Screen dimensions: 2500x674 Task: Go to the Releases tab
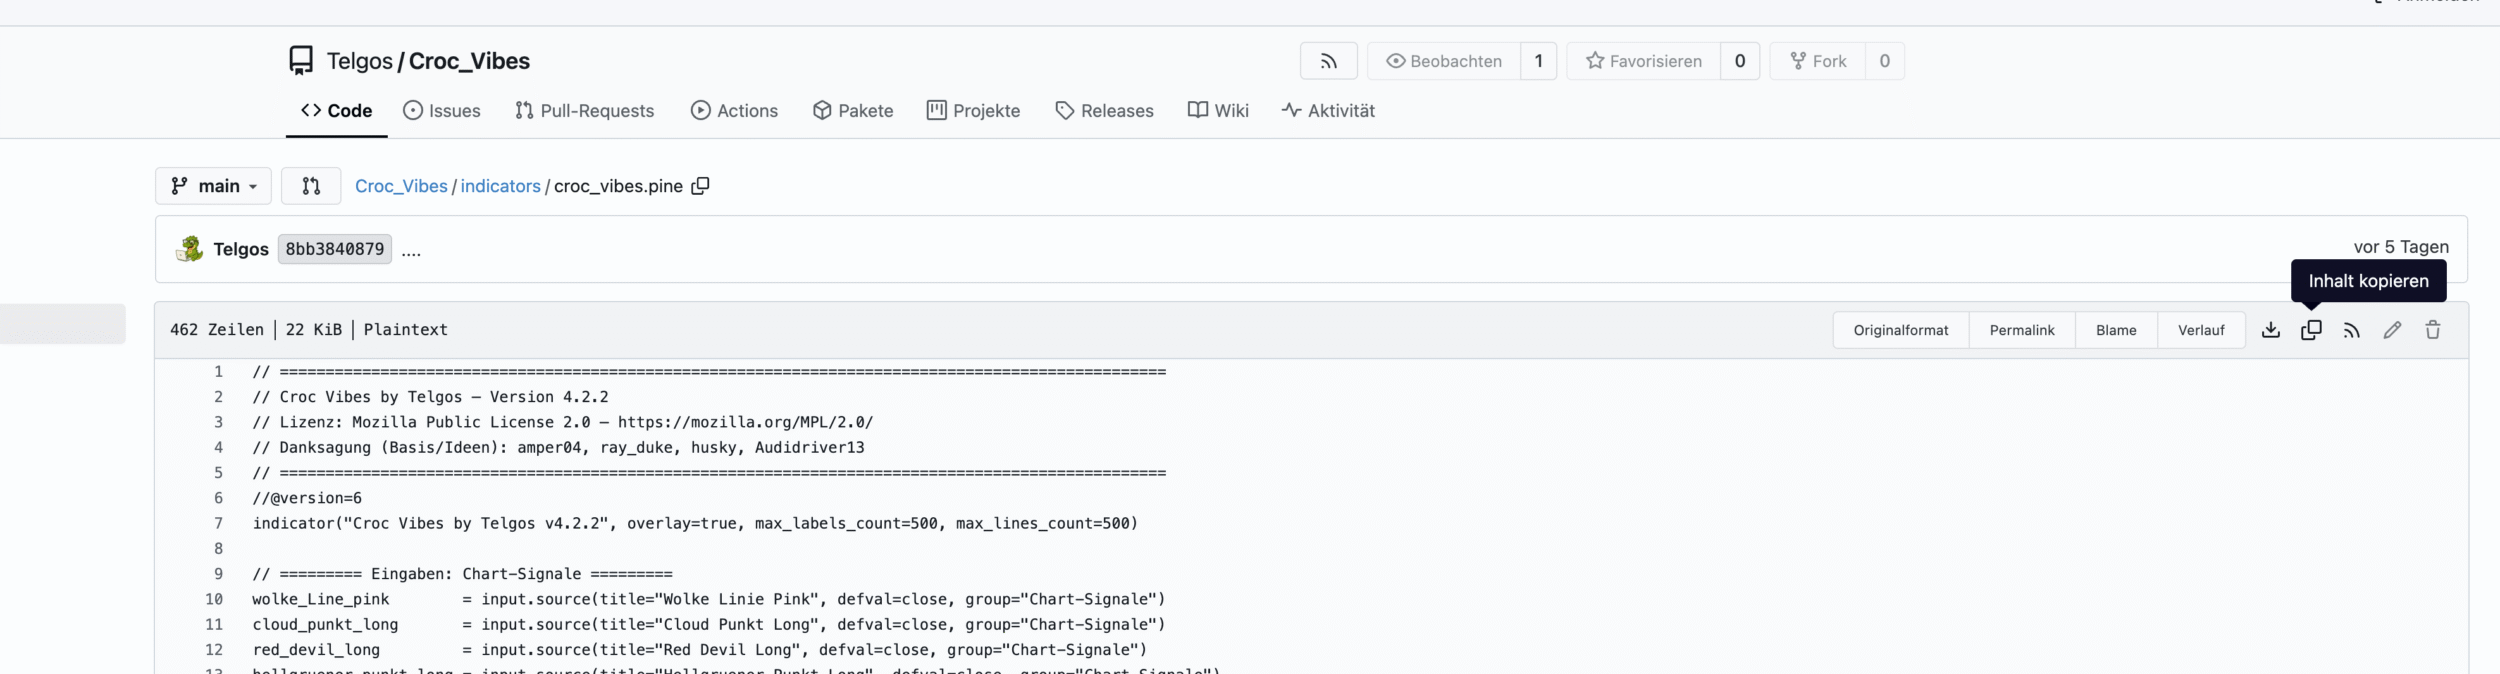[1104, 111]
